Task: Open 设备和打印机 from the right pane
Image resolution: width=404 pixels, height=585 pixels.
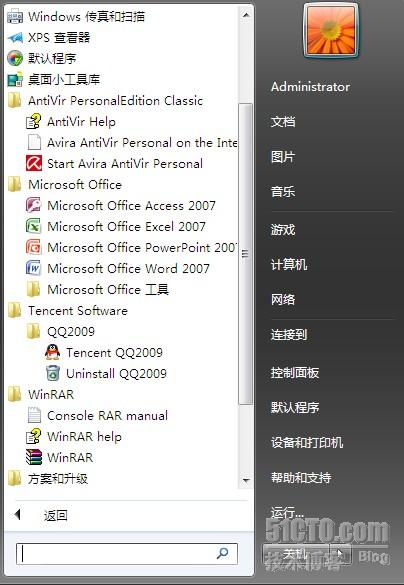Action: [x=307, y=442]
